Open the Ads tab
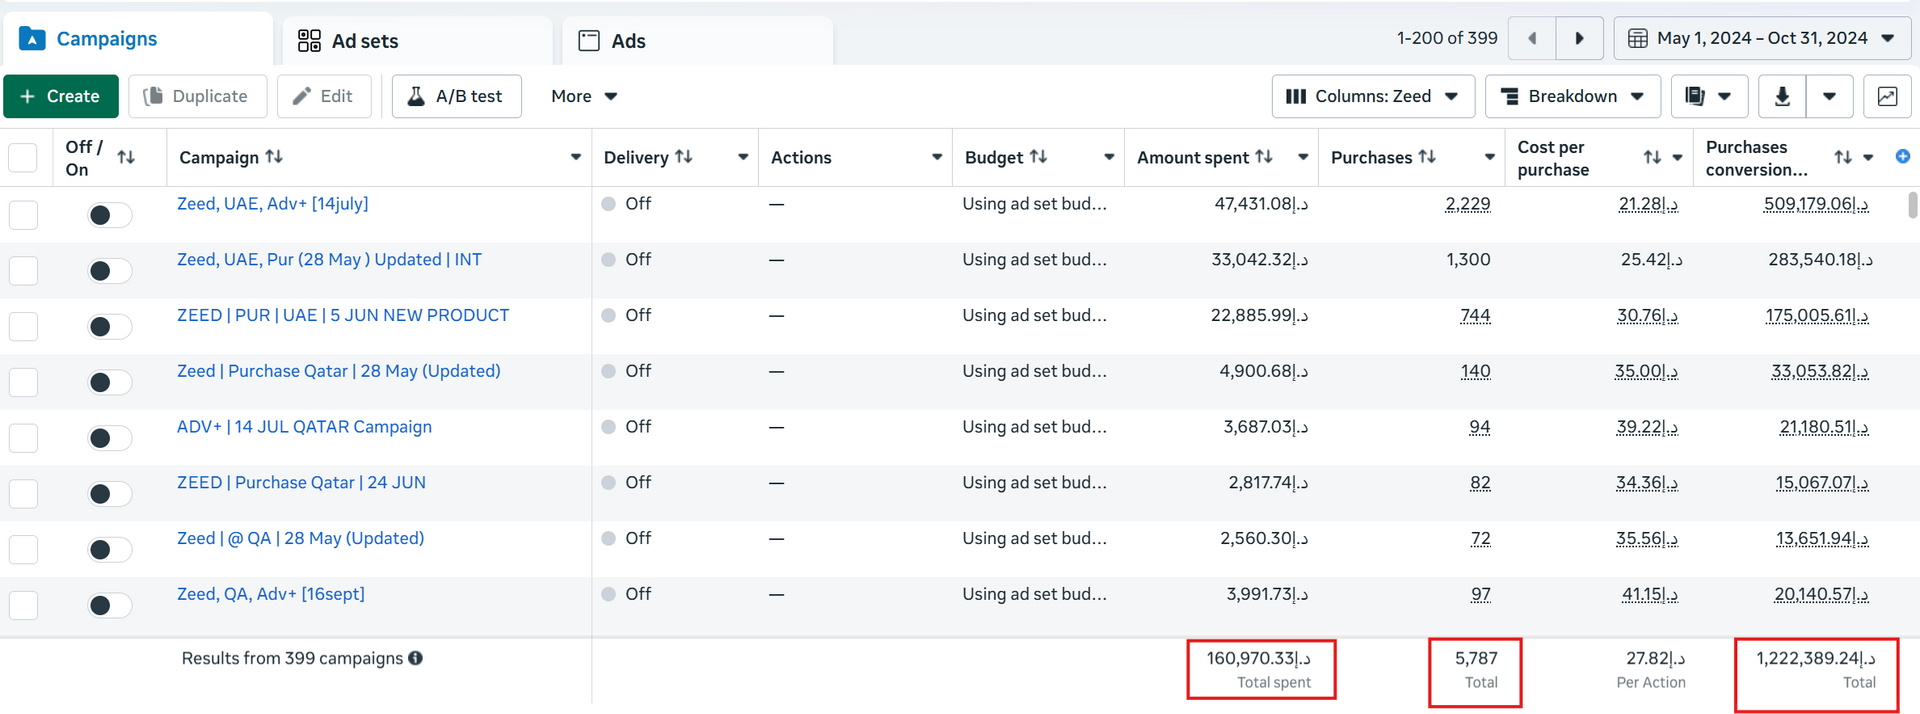 (697, 41)
